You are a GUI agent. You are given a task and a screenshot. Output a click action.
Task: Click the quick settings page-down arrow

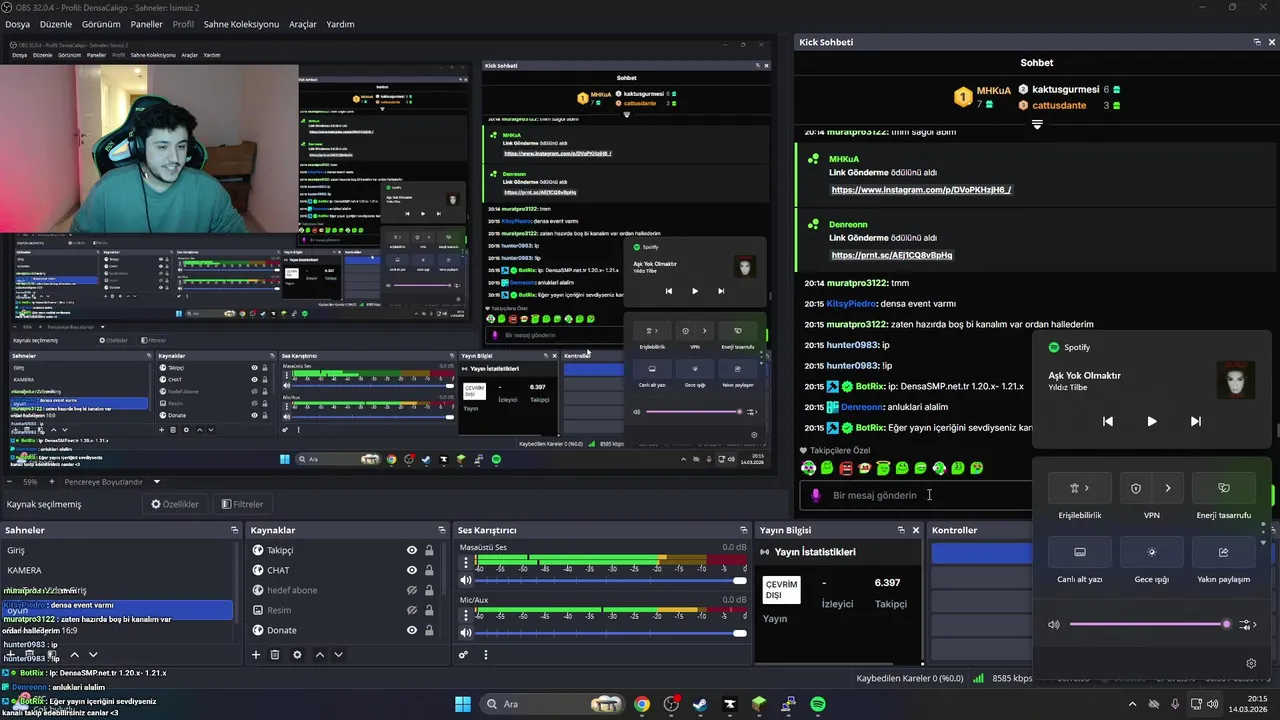pos(1263,542)
